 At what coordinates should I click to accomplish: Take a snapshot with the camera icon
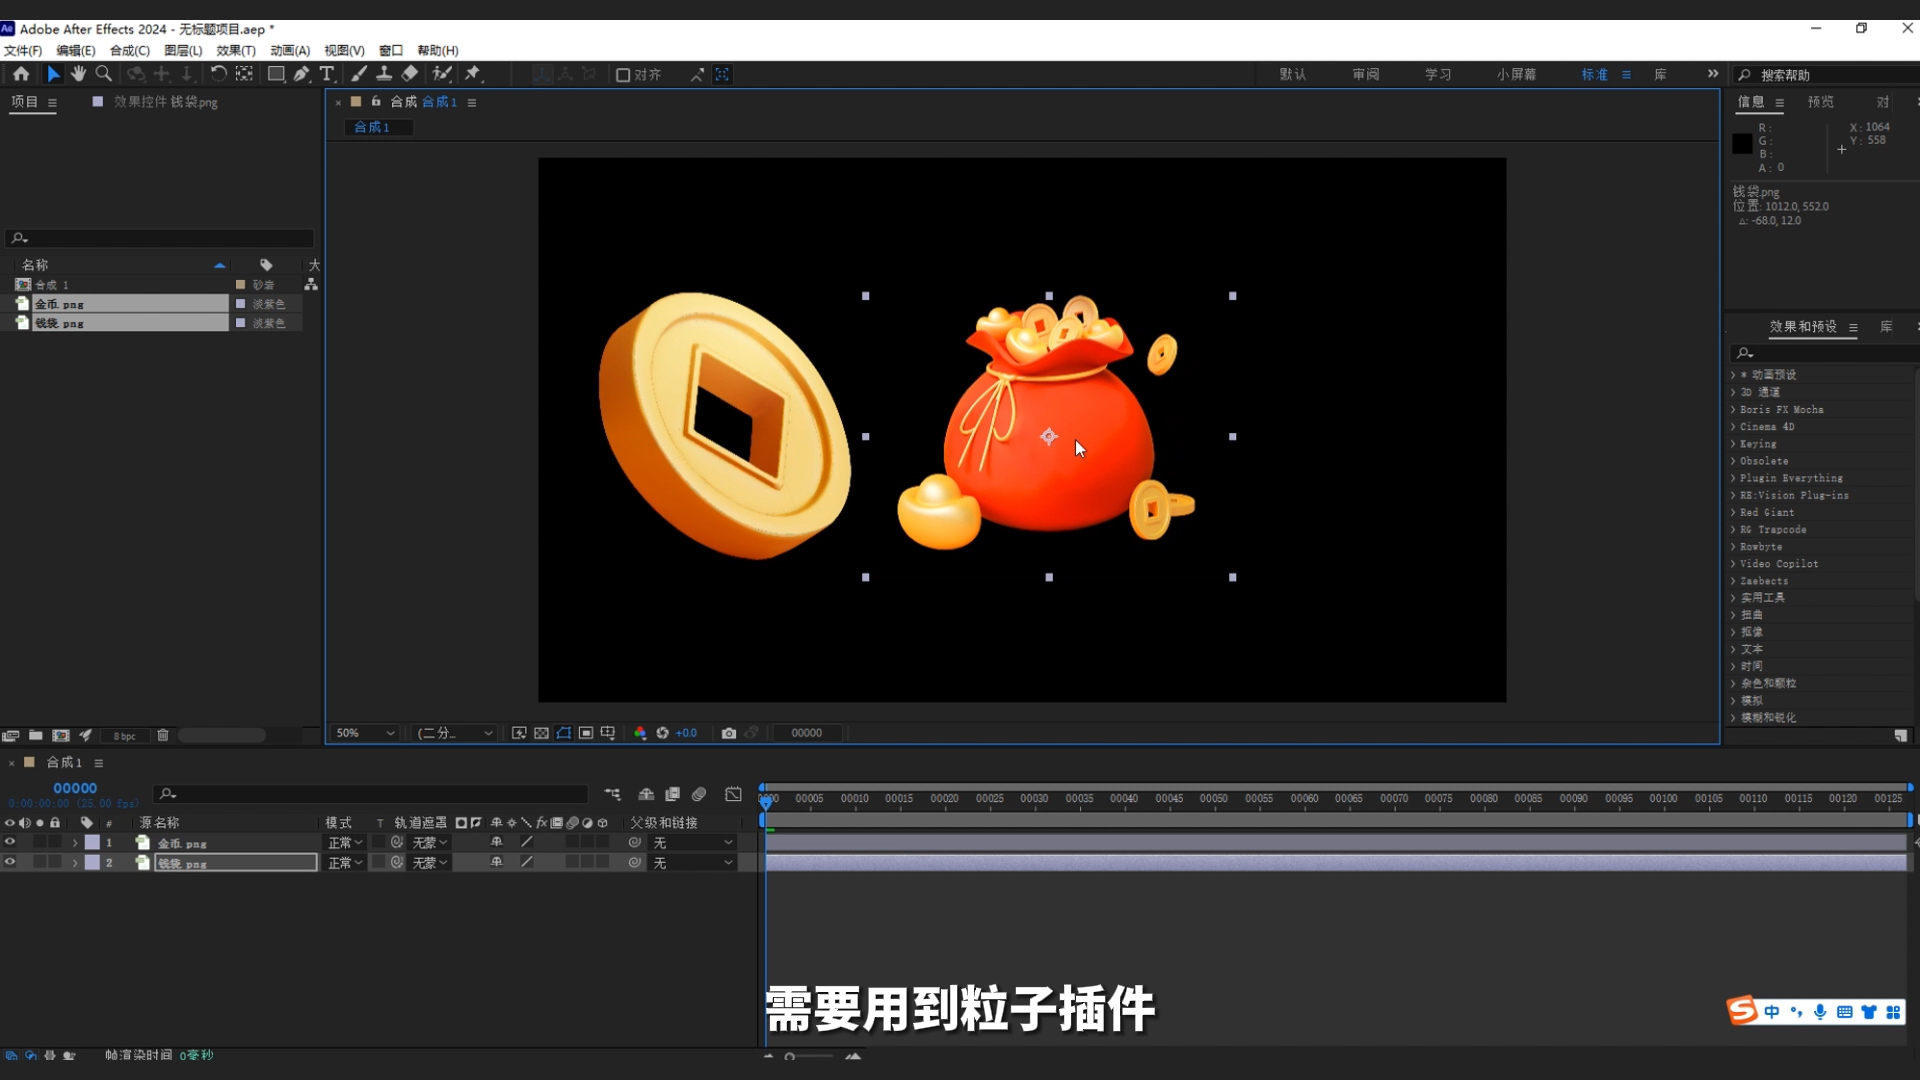pyautogui.click(x=730, y=733)
